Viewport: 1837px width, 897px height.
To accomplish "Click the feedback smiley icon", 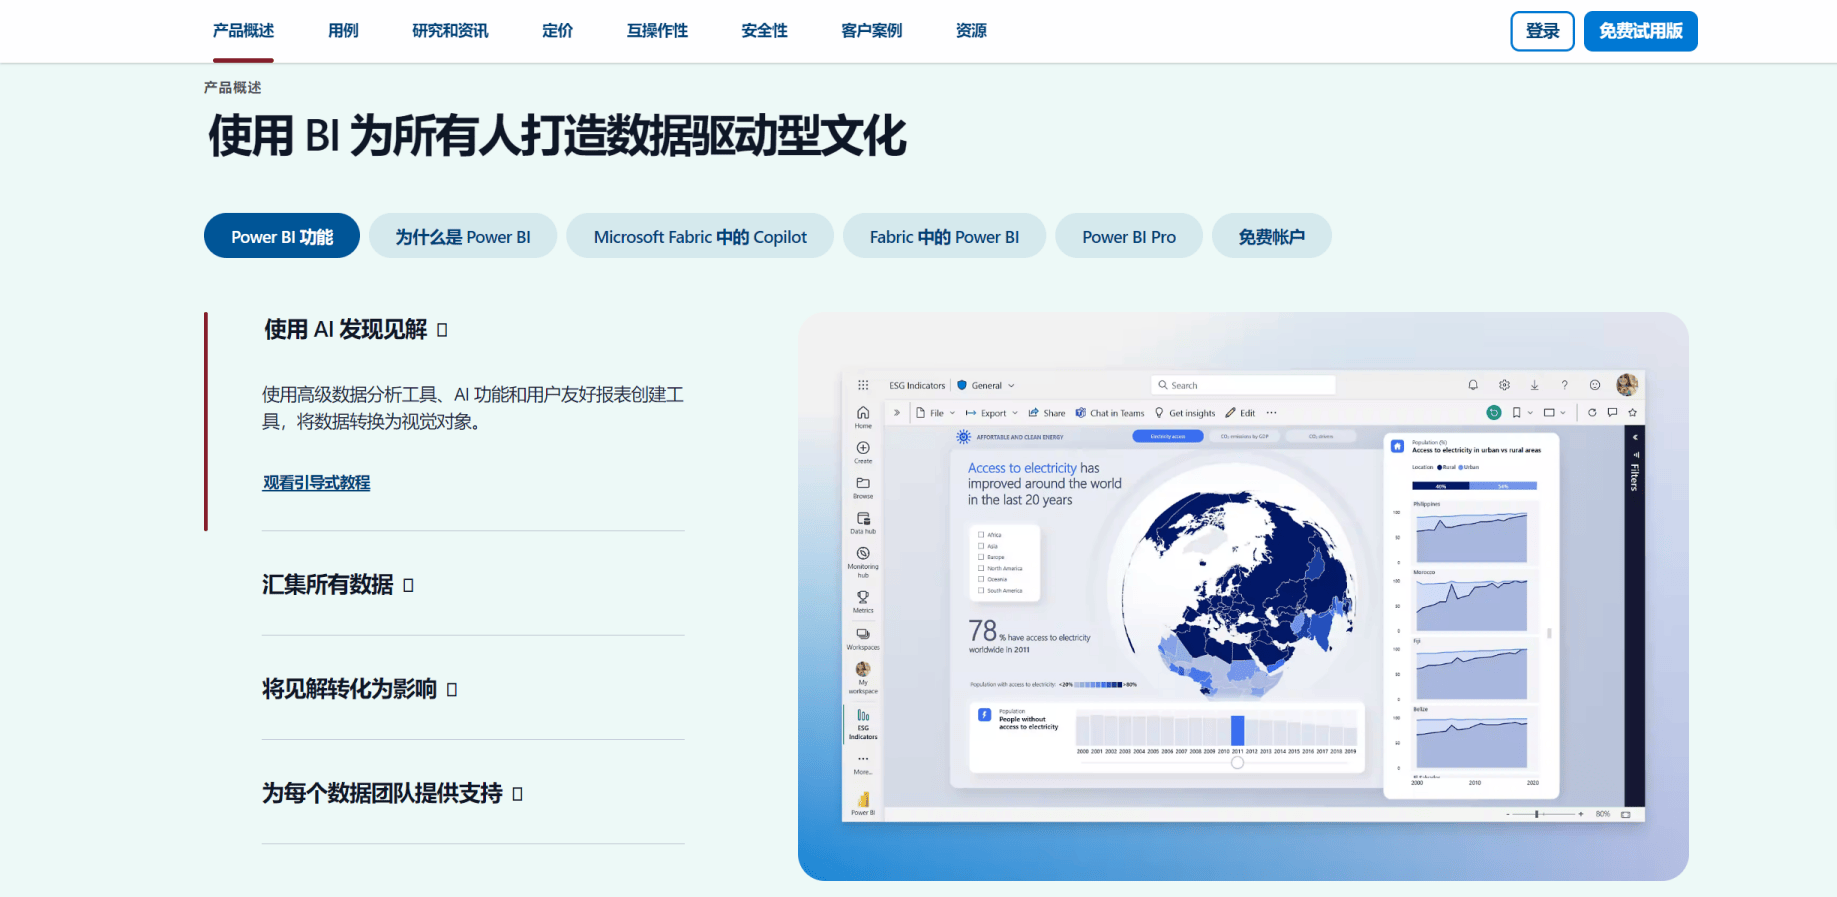I will 1595,385.
